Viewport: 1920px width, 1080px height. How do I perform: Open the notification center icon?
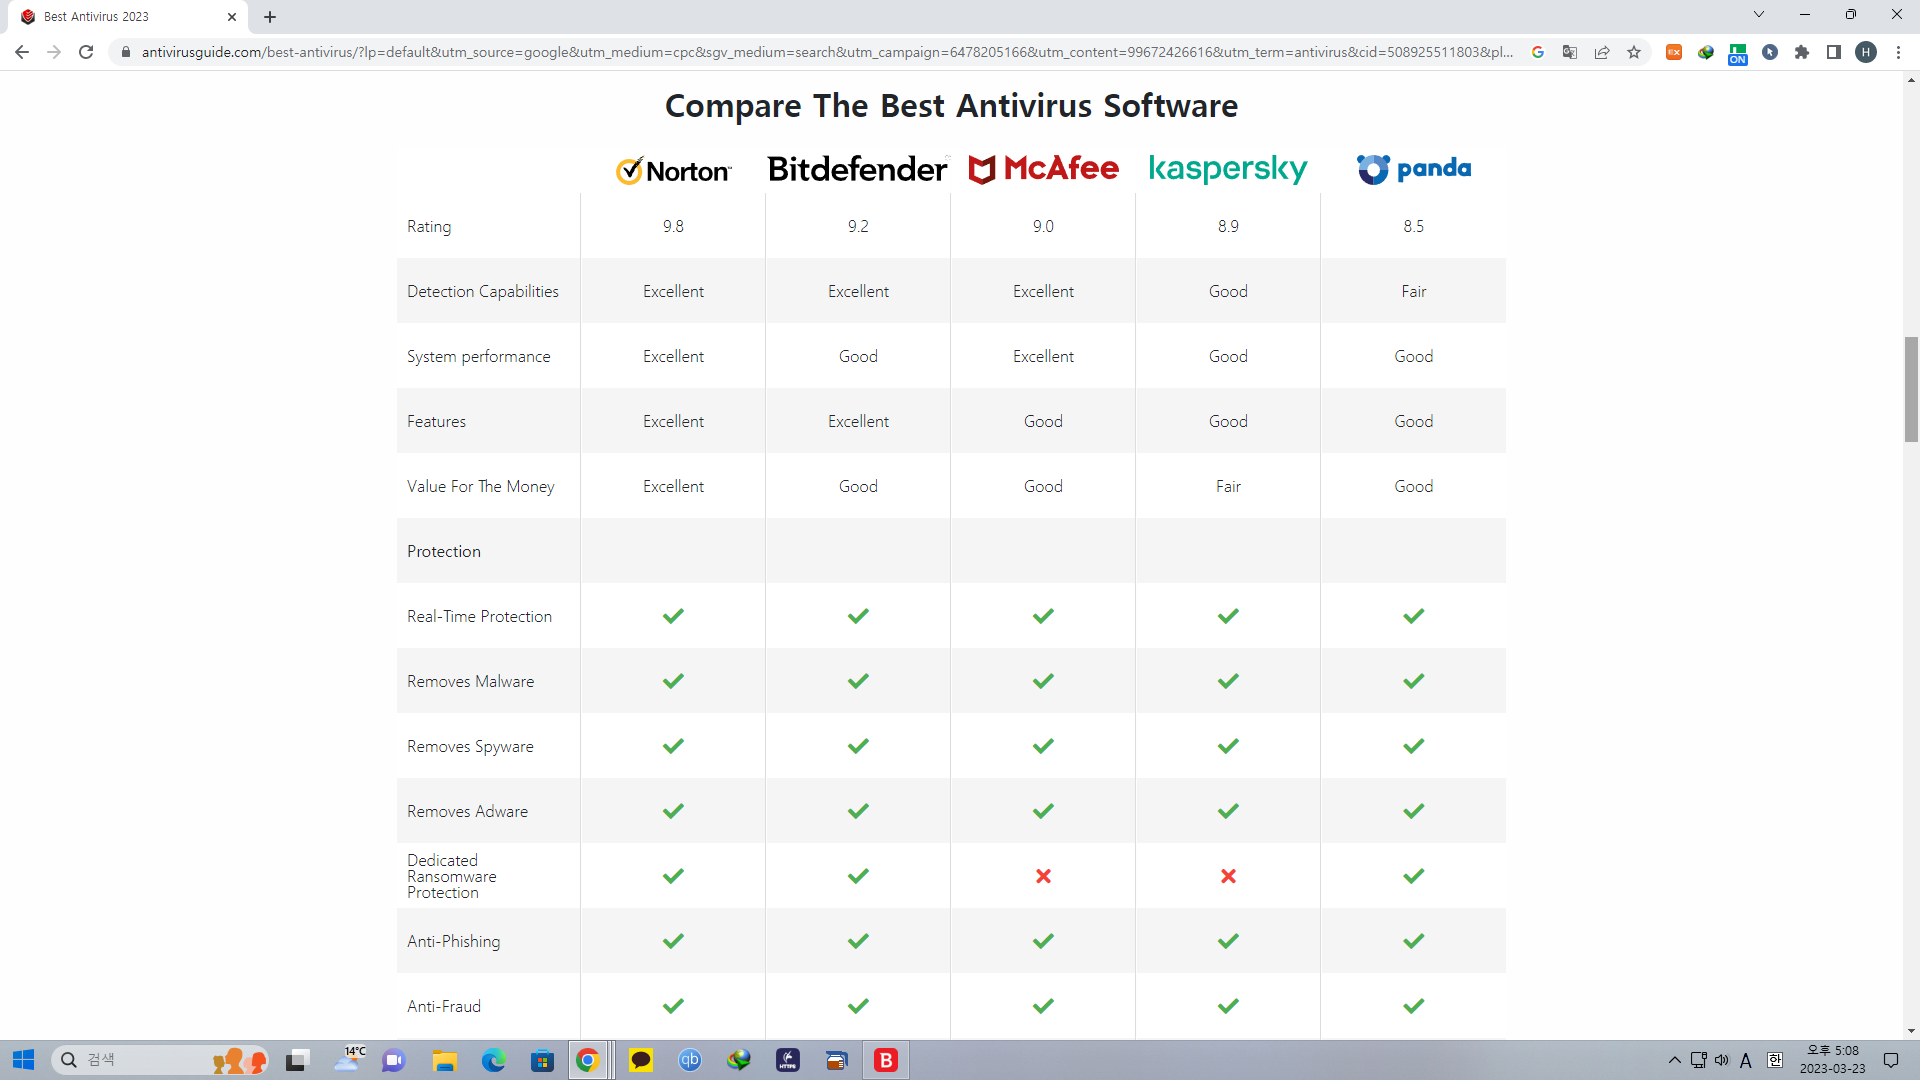[x=1891, y=1060]
